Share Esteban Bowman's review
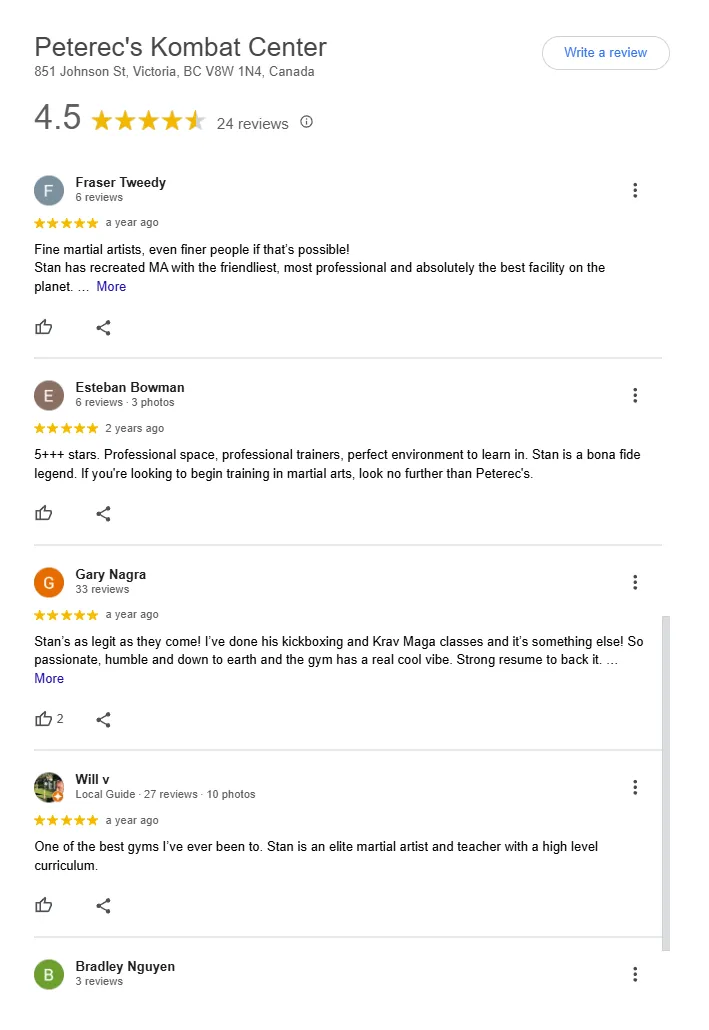 point(103,513)
